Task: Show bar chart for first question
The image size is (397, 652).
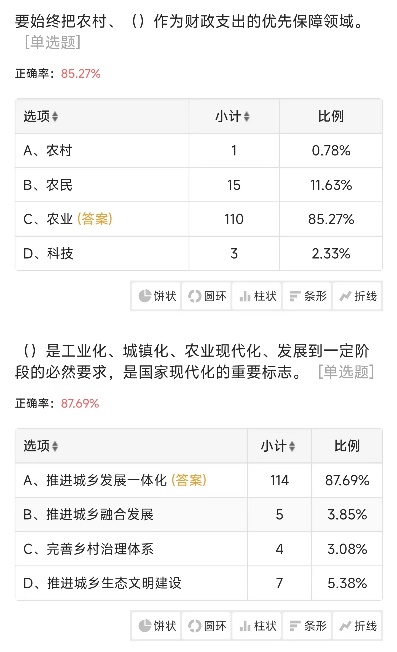Action: pos(307,296)
